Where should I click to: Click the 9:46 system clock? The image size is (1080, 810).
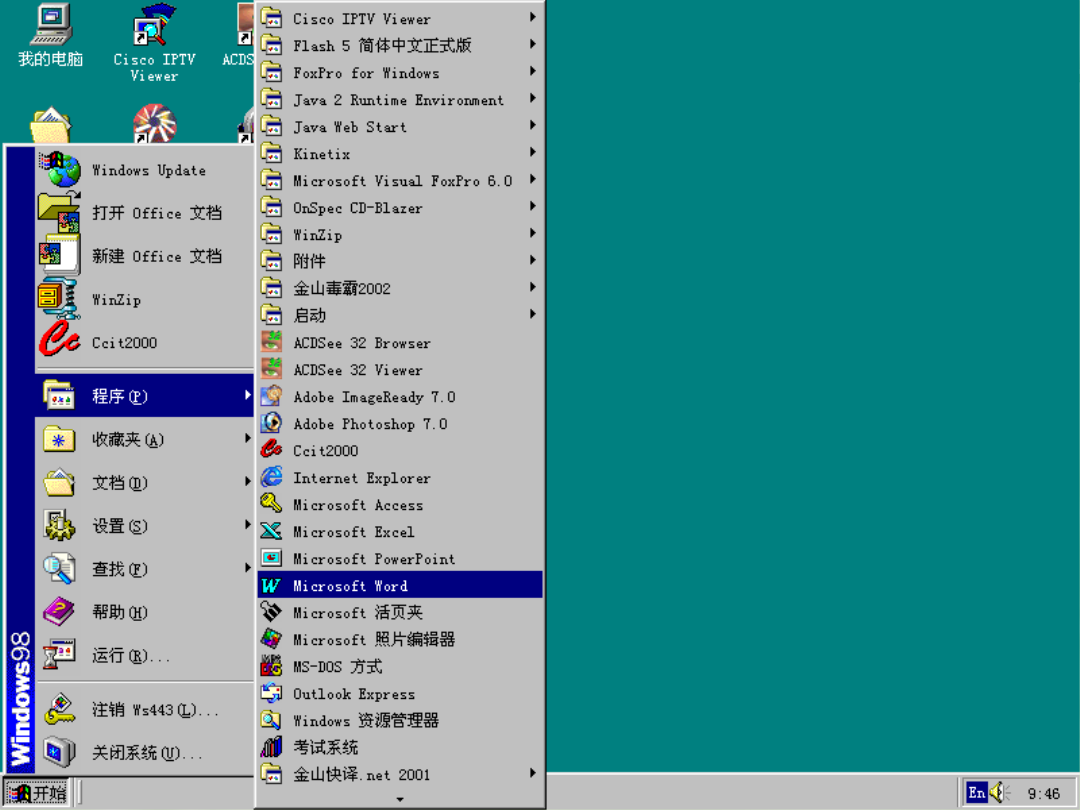click(1043, 793)
